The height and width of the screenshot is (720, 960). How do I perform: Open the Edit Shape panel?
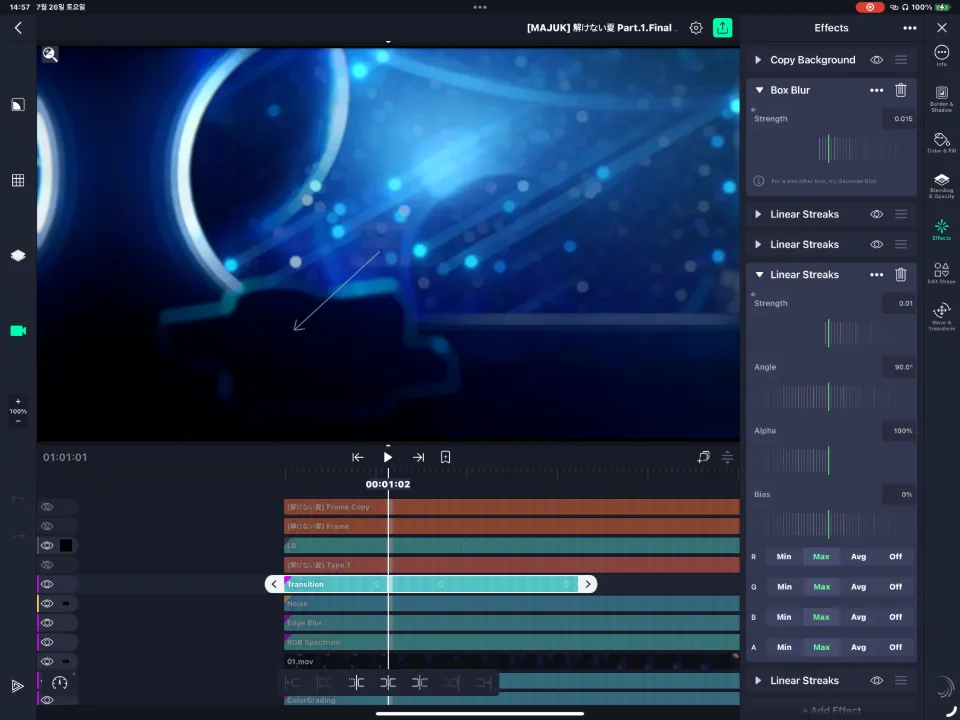pos(942,272)
